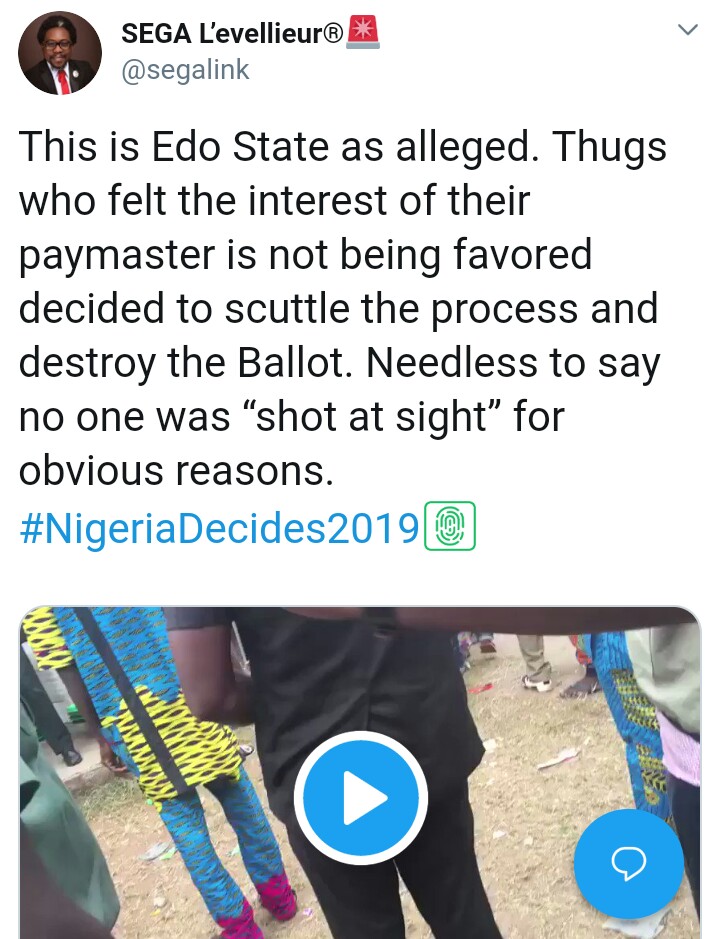This screenshot has width=720, height=939.
Task: Click the green fingerprint emoji after the hashtag
Action: coord(449,527)
